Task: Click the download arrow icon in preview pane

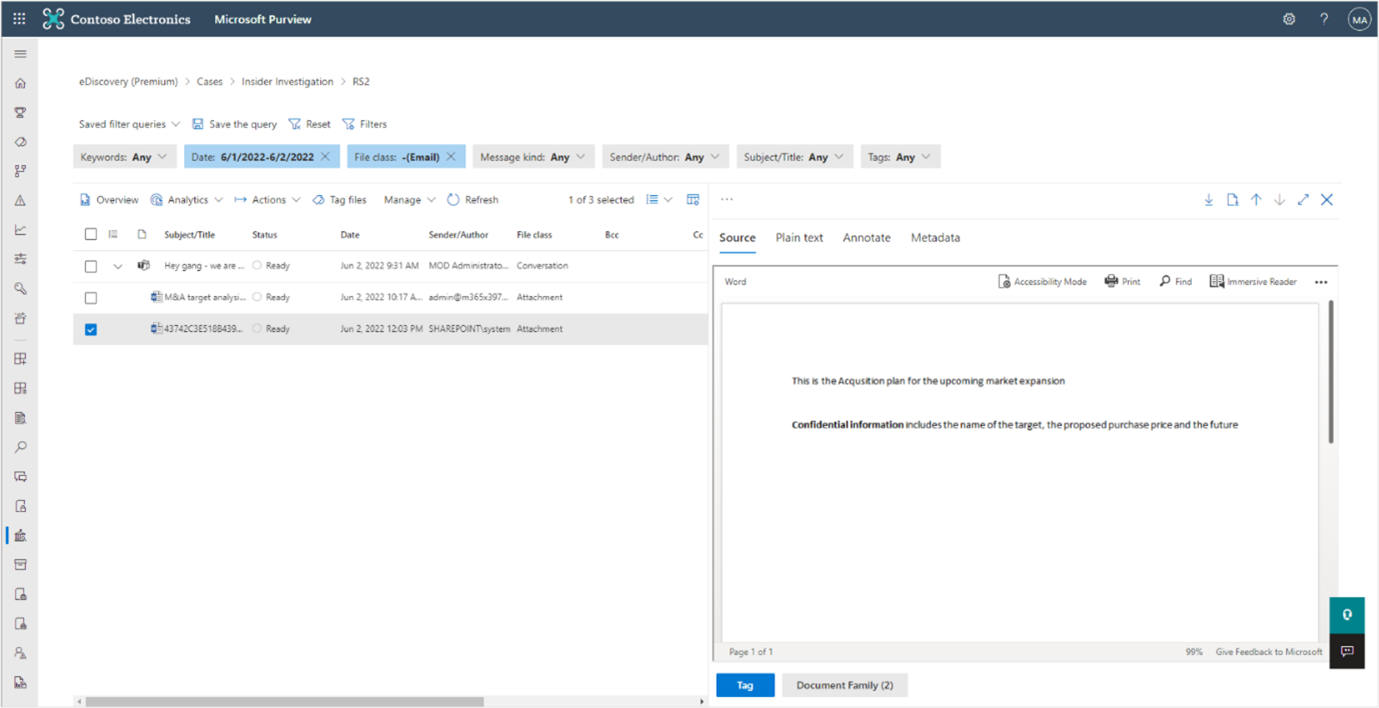Action: 1209,200
